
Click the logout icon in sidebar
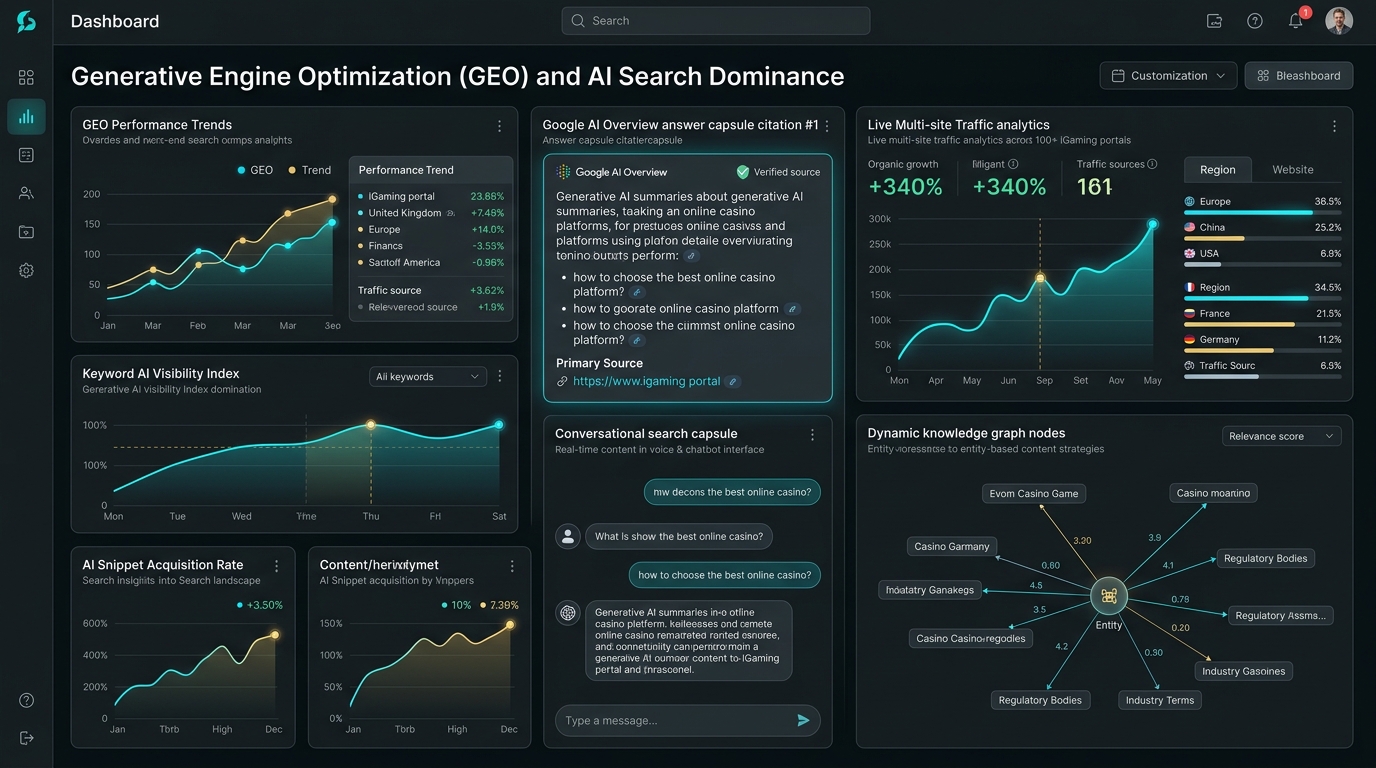point(26,738)
